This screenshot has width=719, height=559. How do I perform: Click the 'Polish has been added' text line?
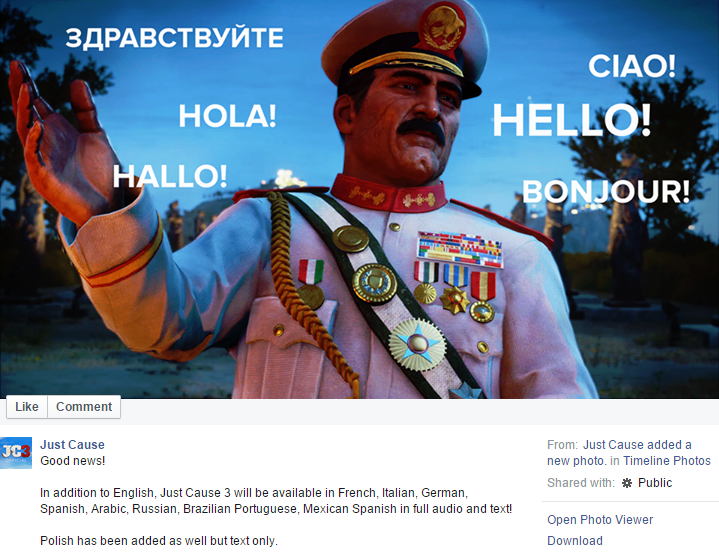pos(159,541)
